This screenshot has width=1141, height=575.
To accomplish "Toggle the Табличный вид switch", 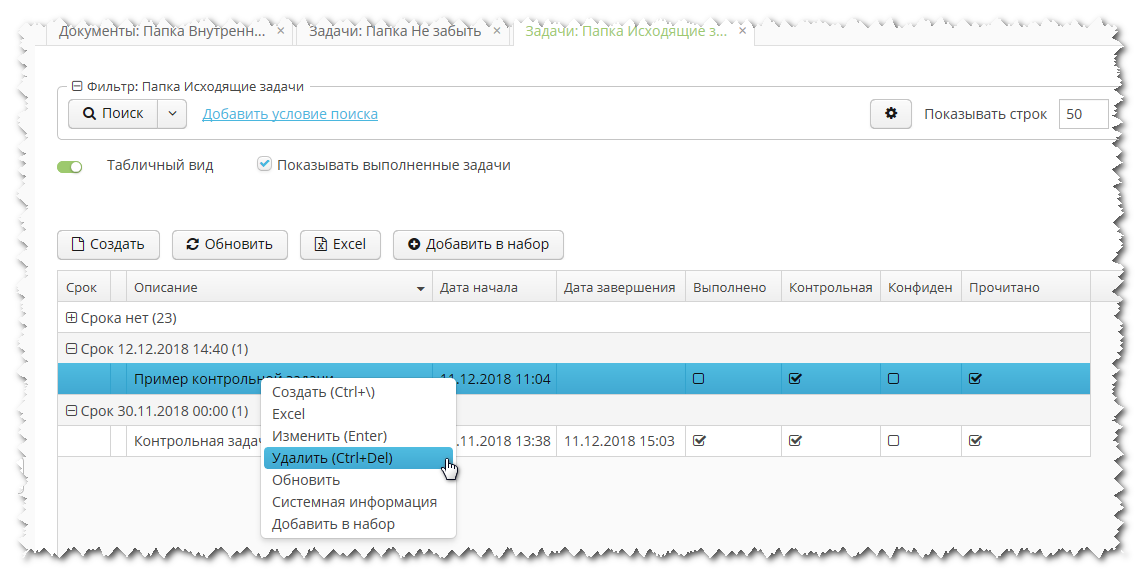I will 70,166.
